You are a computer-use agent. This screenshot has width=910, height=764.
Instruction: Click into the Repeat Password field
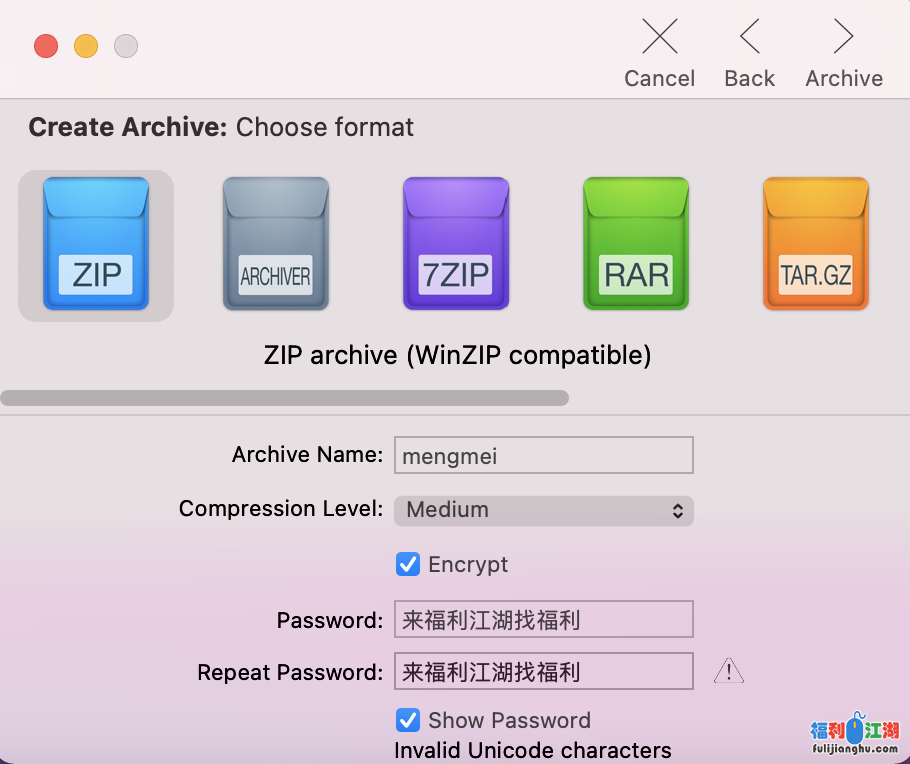click(x=543, y=672)
